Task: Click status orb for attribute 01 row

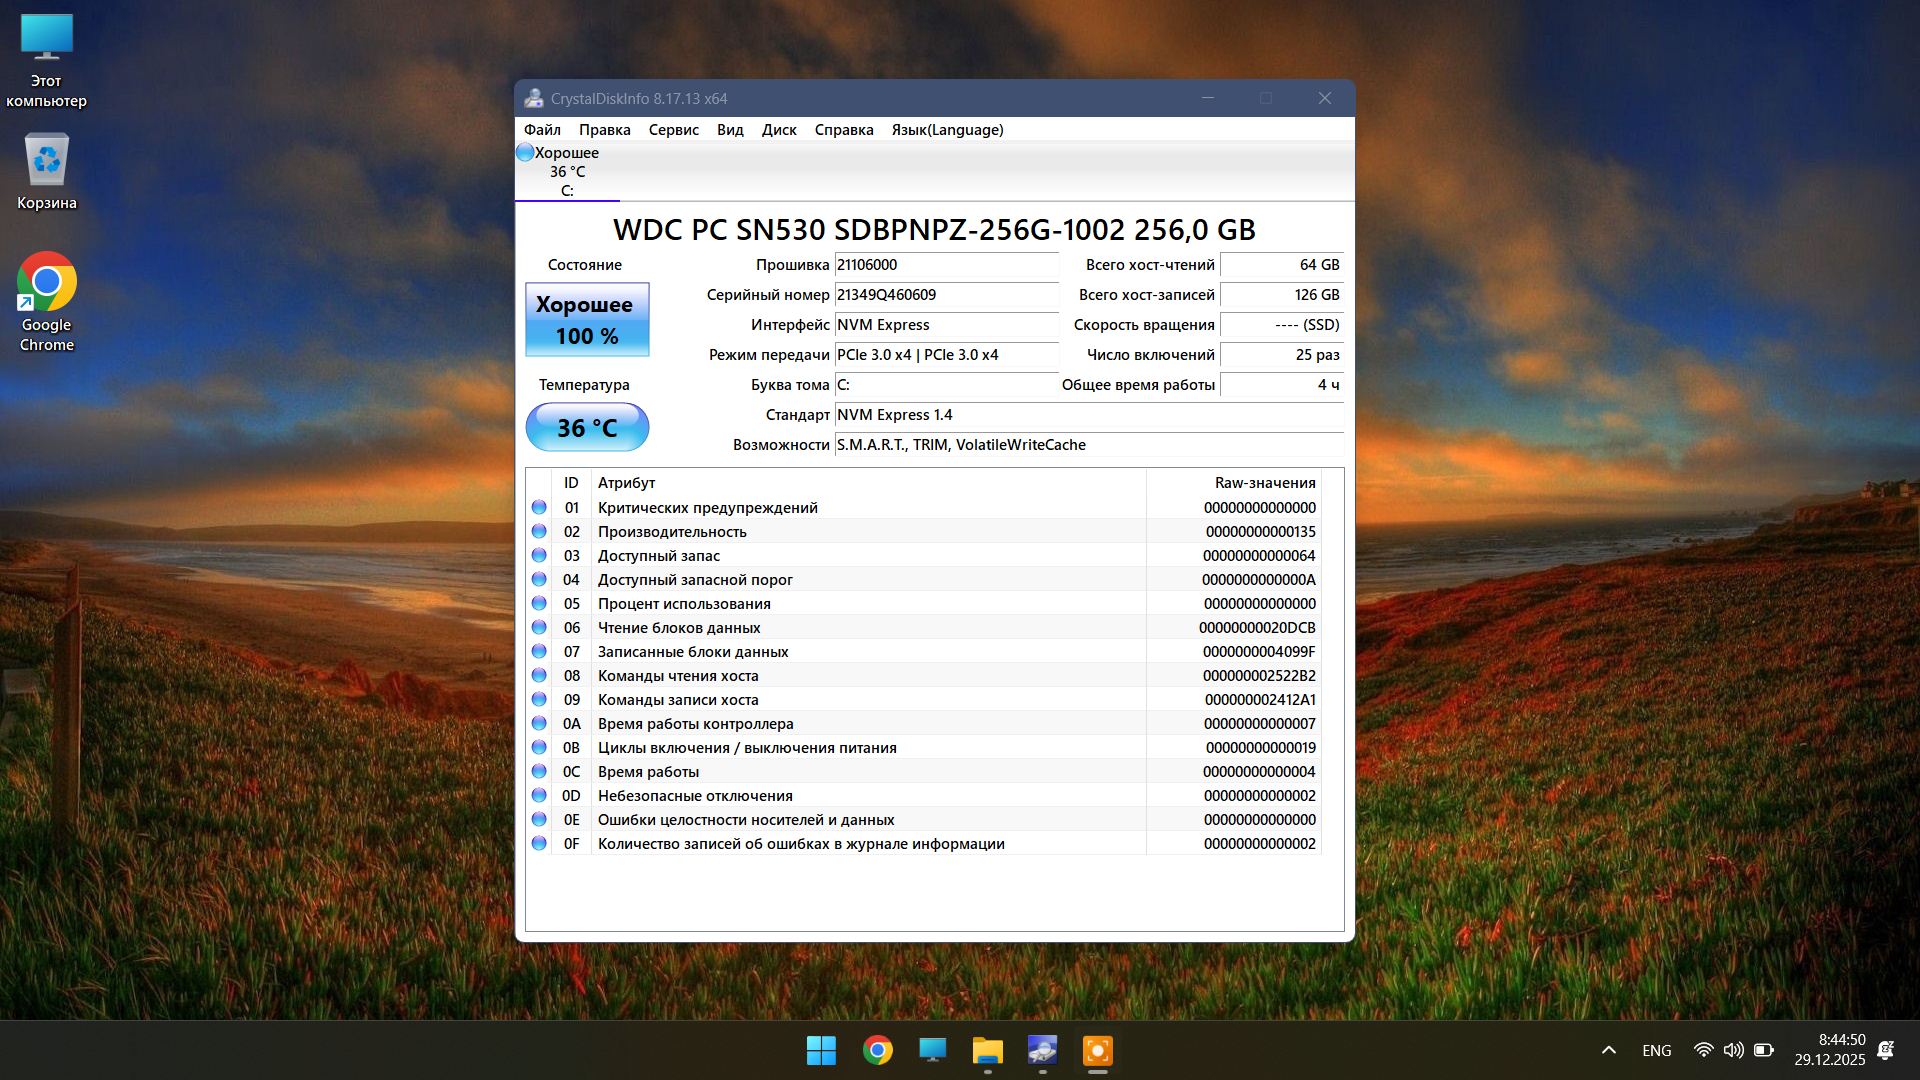Action: [x=539, y=508]
